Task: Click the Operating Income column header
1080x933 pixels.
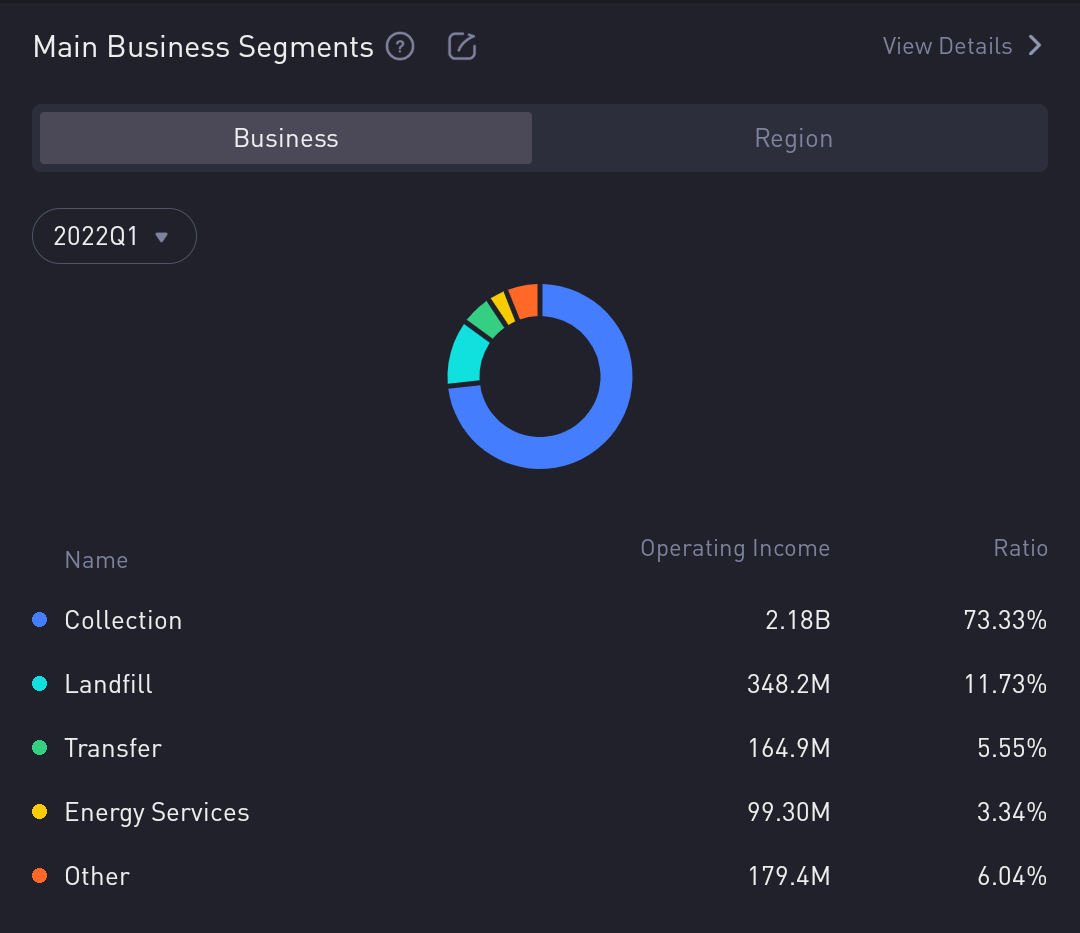Action: [x=735, y=548]
